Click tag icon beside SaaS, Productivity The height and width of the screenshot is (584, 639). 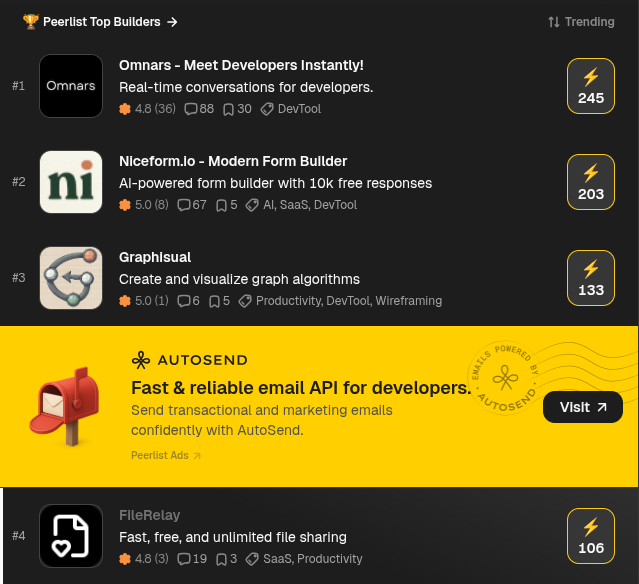[252, 559]
